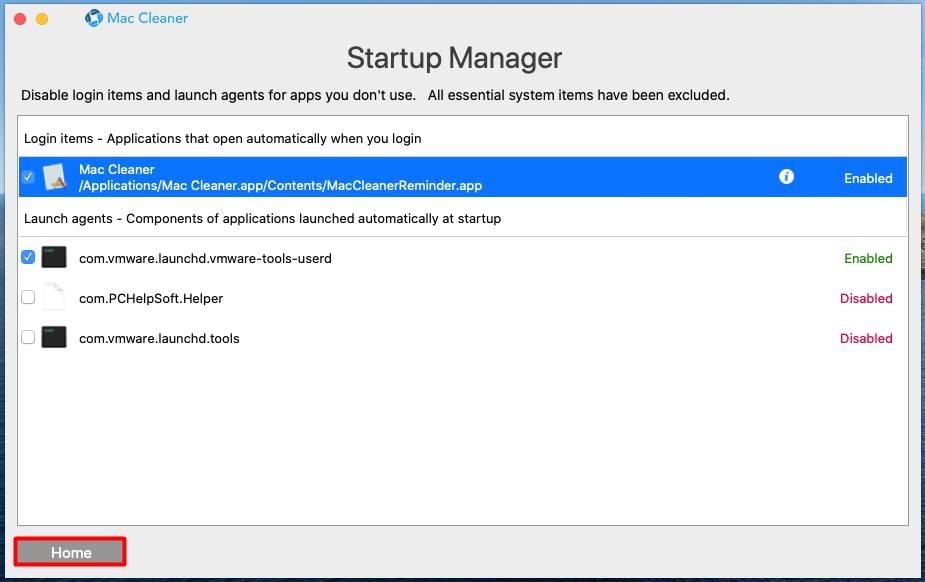Click the info icon on Mac Cleaner row
Screen dimensions: 925x582
786,176
